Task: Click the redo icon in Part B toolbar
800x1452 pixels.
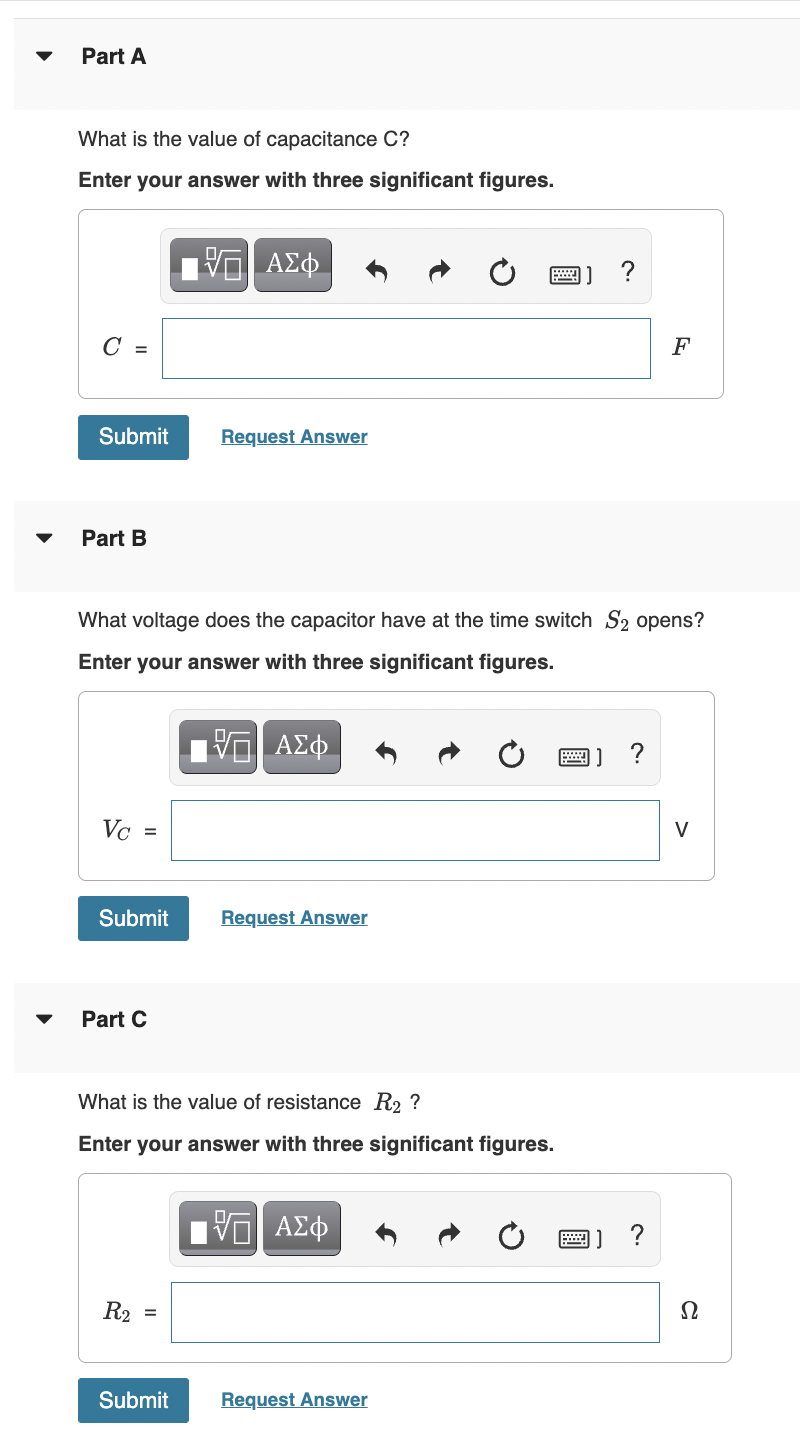Action: [x=448, y=754]
